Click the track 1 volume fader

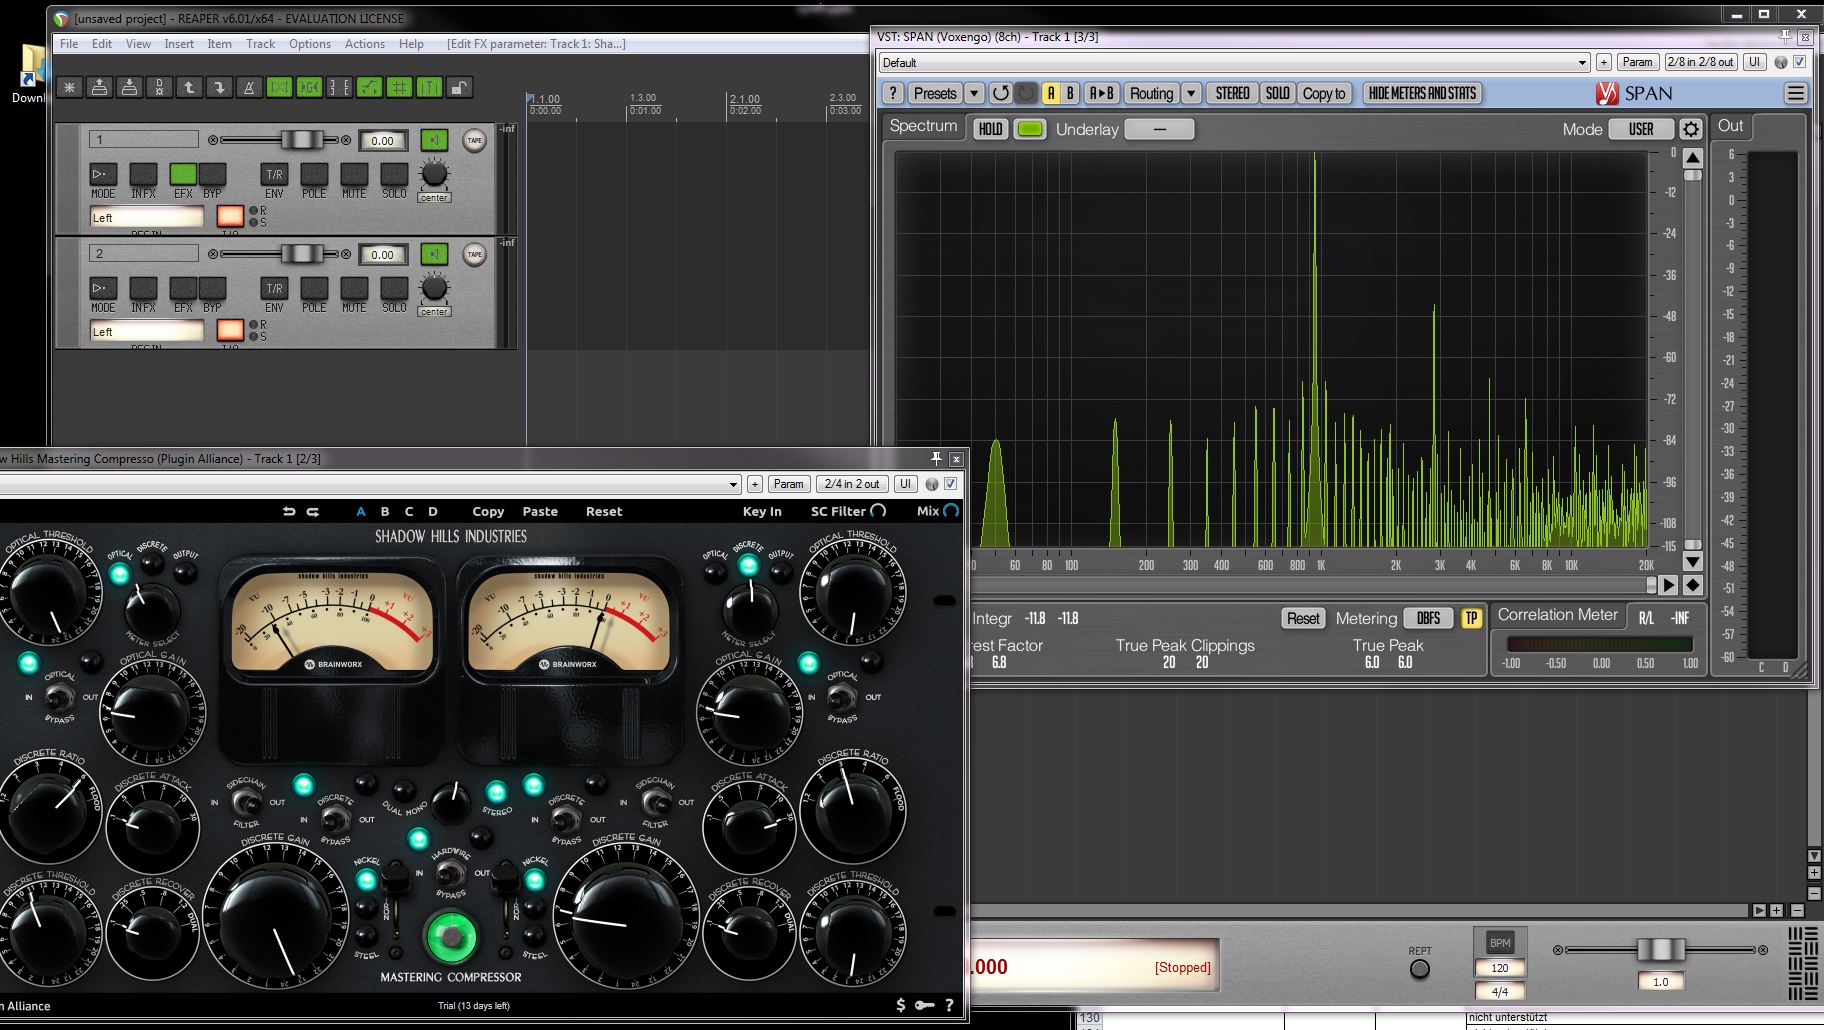coord(301,140)
